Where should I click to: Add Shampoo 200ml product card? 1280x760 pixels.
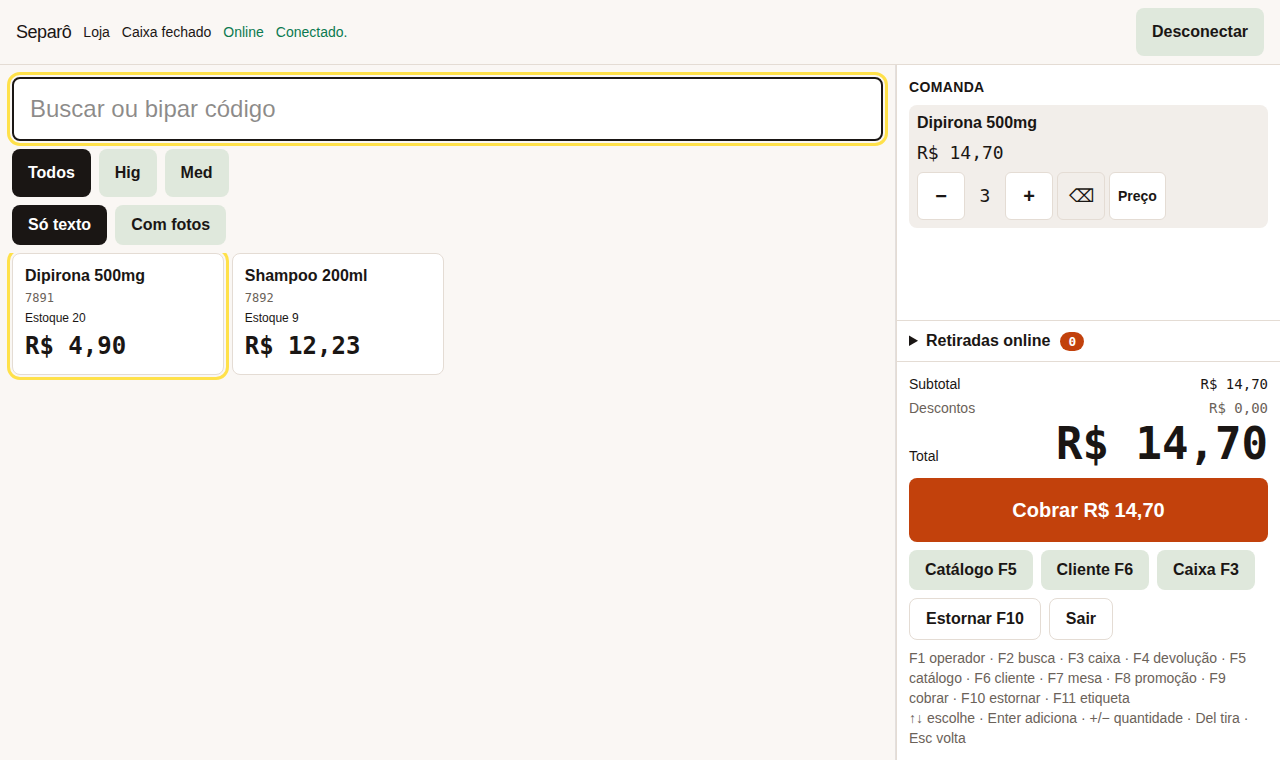[338, 314]
